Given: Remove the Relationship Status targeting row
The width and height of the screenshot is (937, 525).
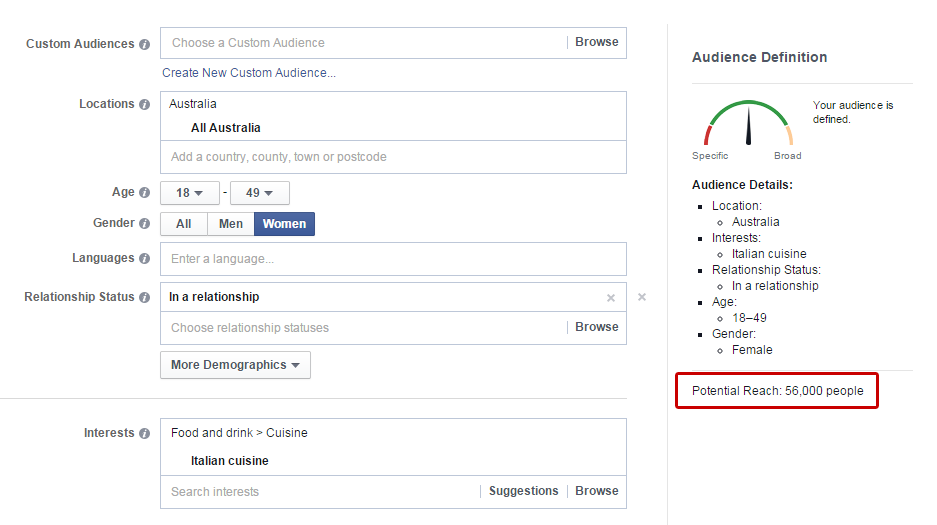Looking at the screenshot, I should click(x=642, y=297).
